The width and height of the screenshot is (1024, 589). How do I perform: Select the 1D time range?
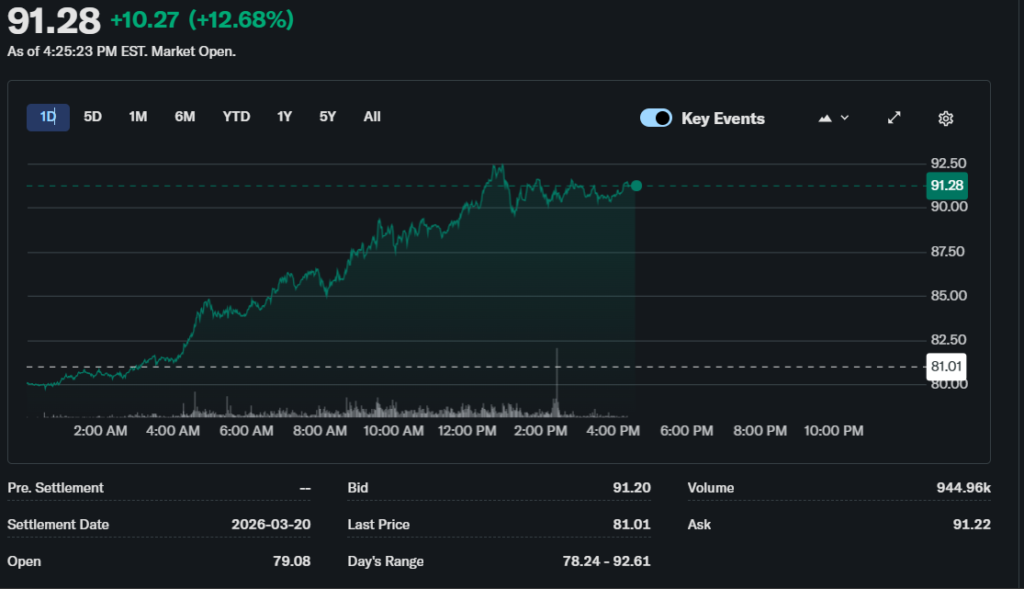click(x=48, y=117)
